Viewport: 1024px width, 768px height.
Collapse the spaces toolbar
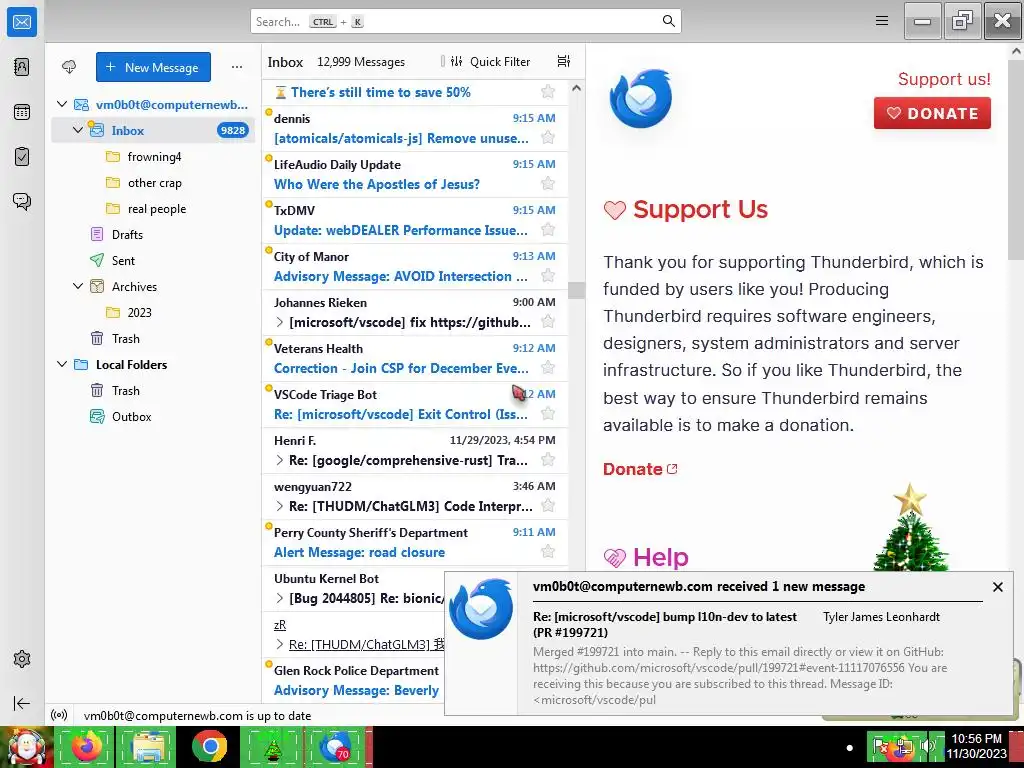(22, 703)
